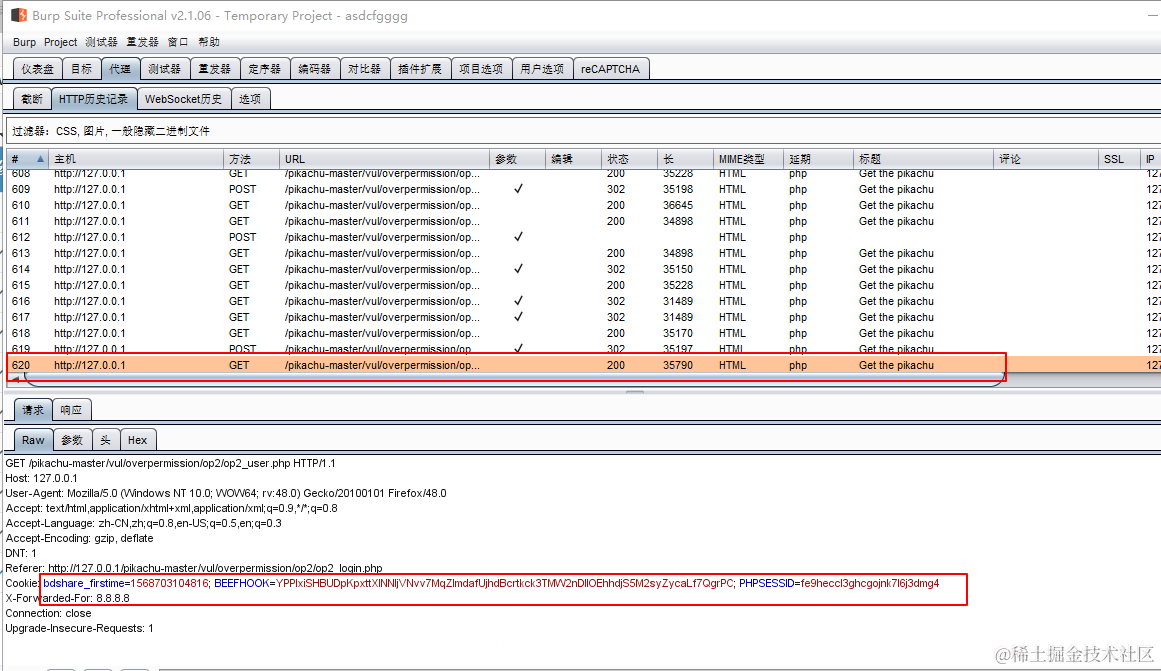
Task: Select history row 616
Action: [583, 301]
